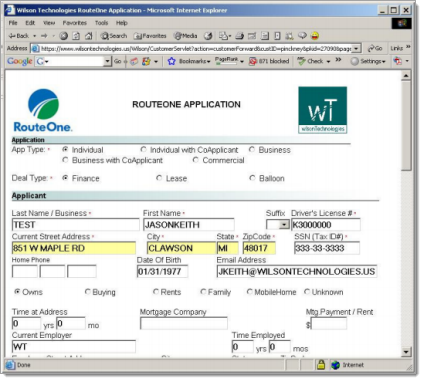Viewport: 423px width, 381px height.
Task: Expand Check dropdown arrow
Action: pyautogui.click(x=328, y=61)
